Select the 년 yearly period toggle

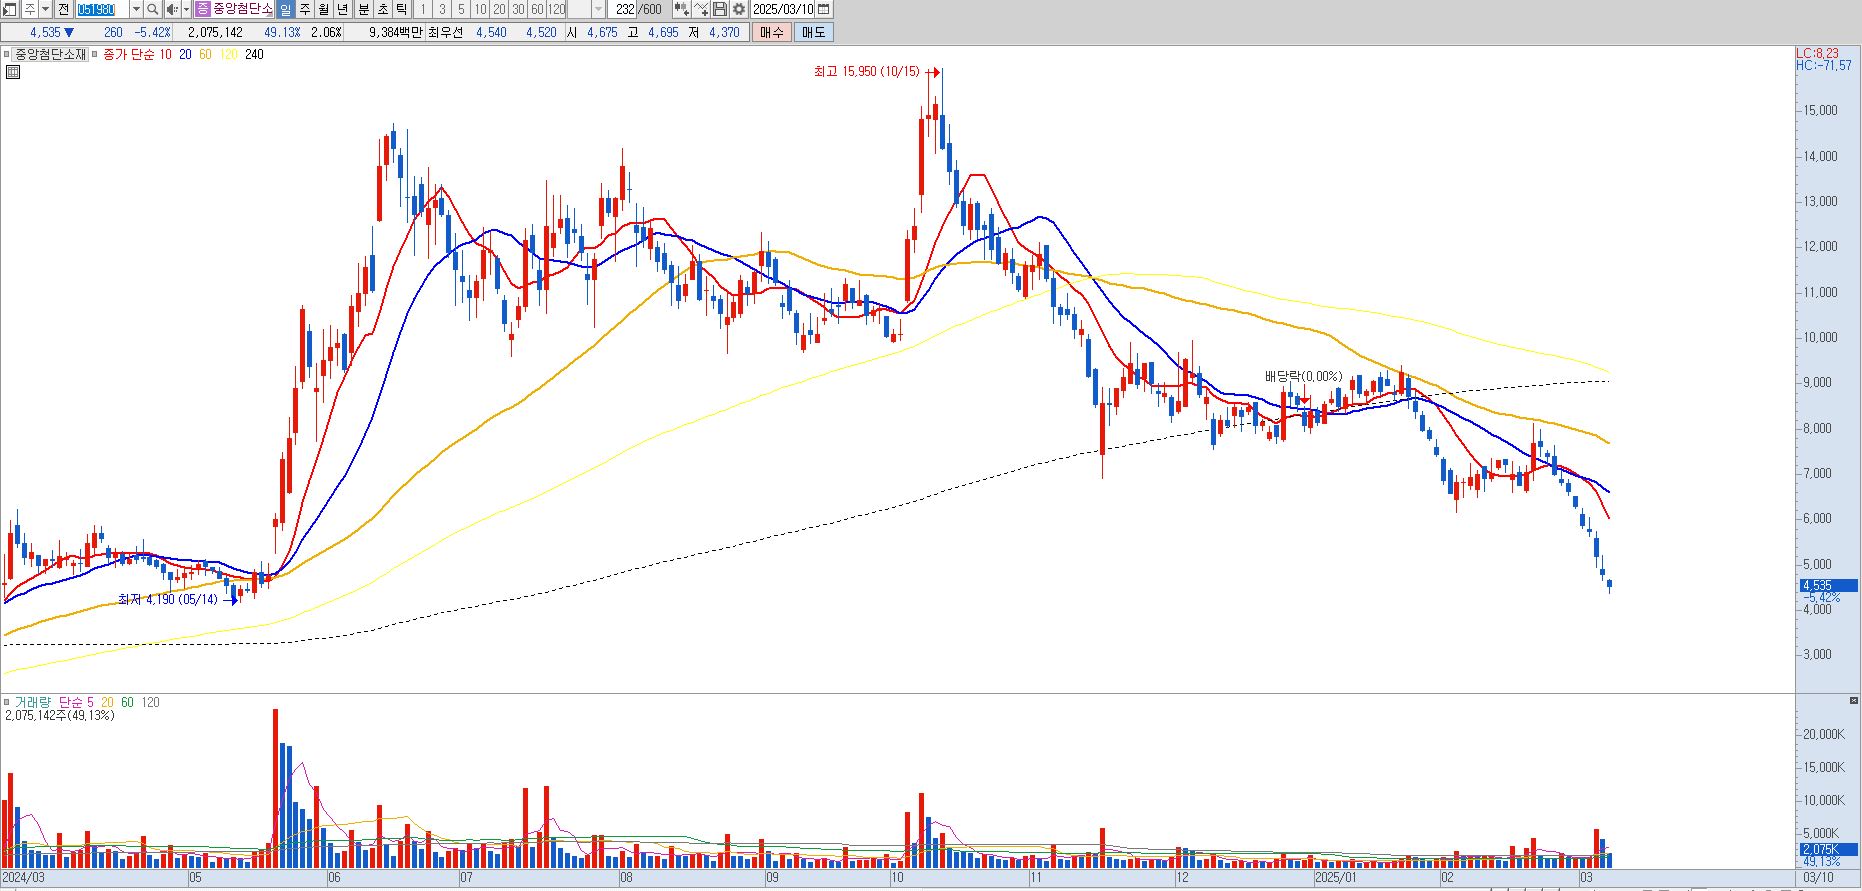tap(342, 9)
